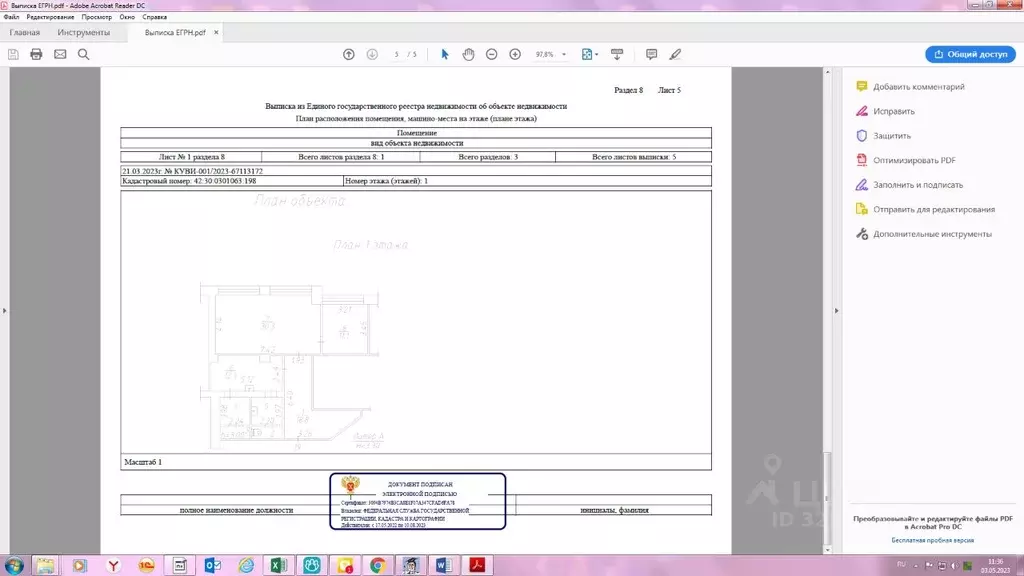Click the Print icon in the toolbar
The width and height of the screenshot is (1024, 576).
[x=36, y=54]
